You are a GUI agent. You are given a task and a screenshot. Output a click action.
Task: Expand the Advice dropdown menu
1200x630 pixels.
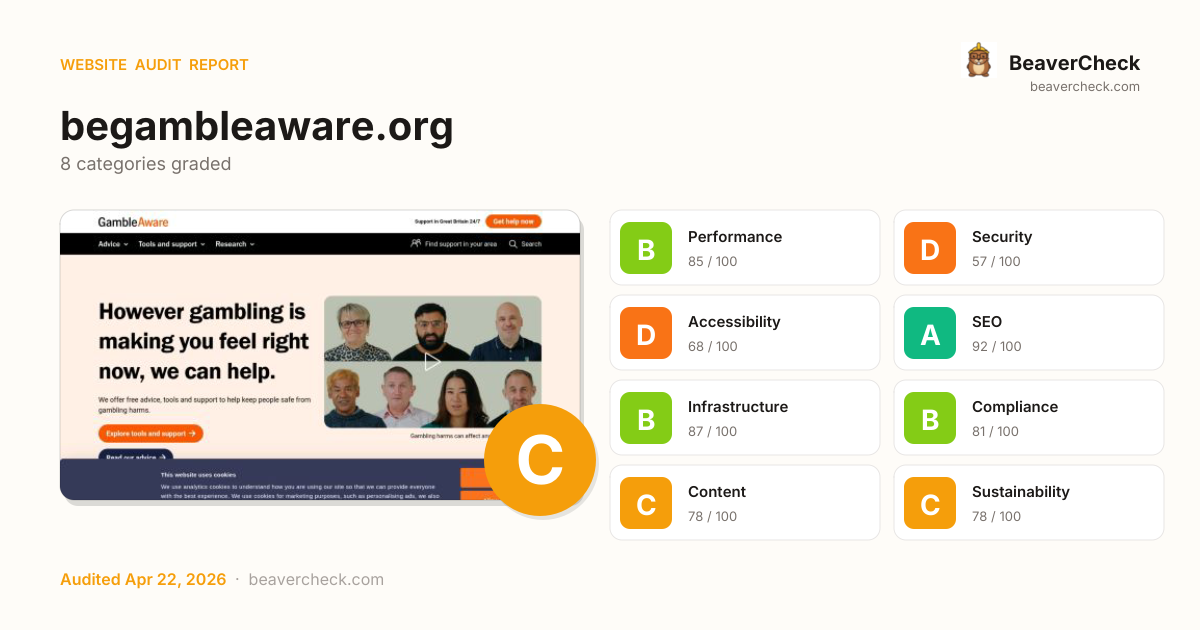113,244
